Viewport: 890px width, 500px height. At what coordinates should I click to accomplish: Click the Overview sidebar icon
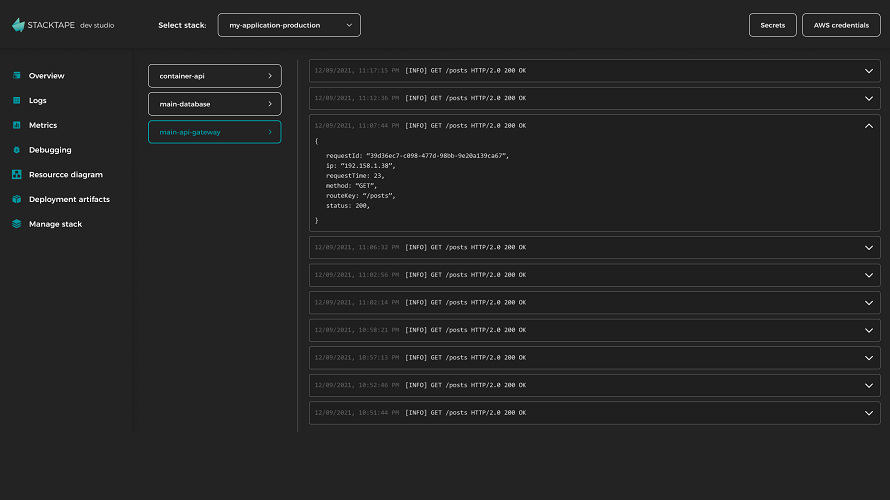17,76
